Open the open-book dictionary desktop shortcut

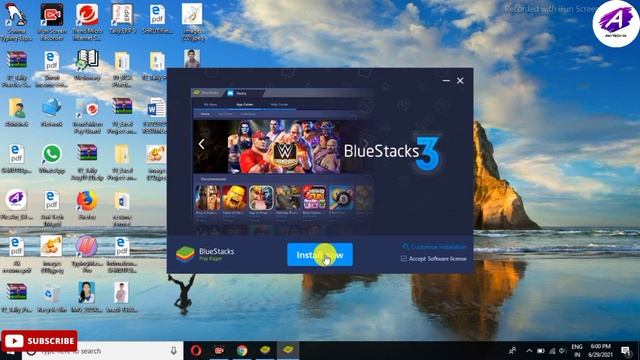tap(87, 64)
